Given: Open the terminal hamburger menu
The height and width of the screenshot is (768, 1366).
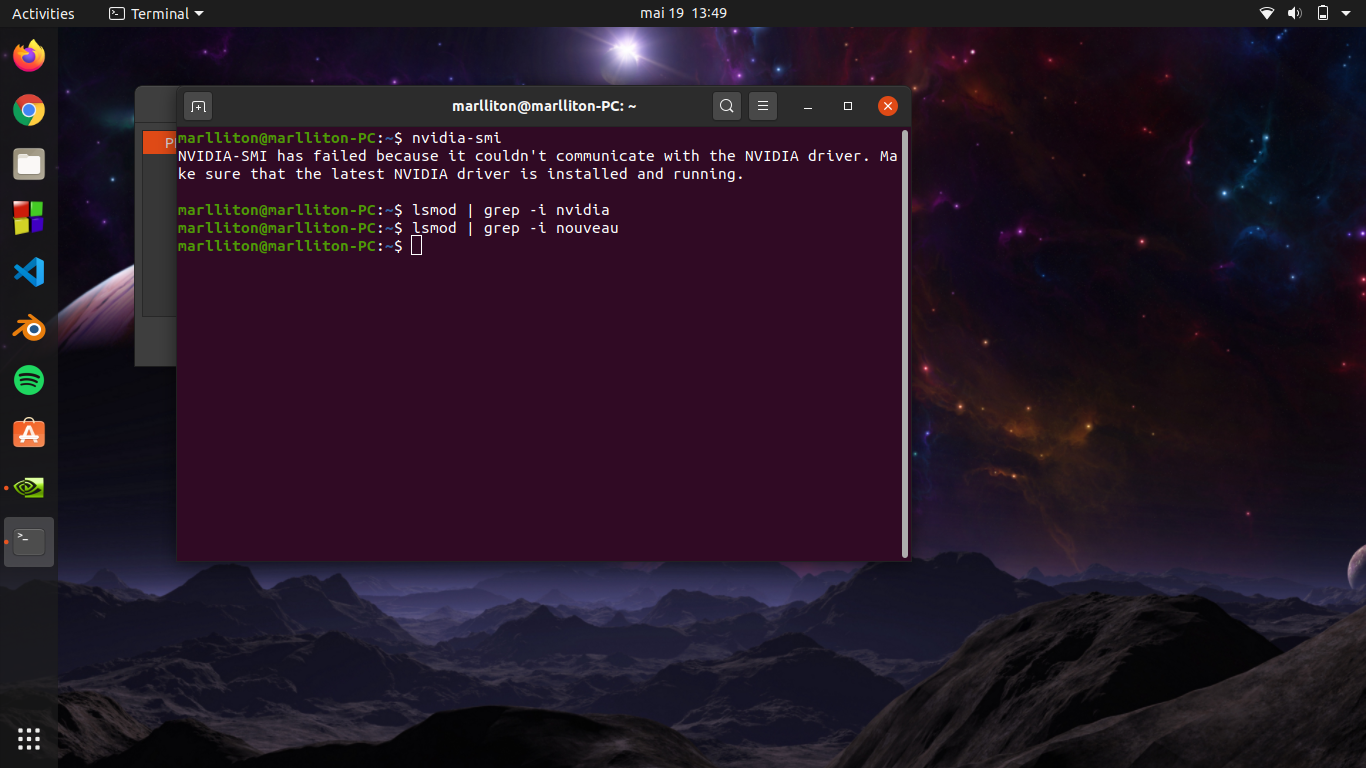Looking at the screenshot, I should 763,106.
